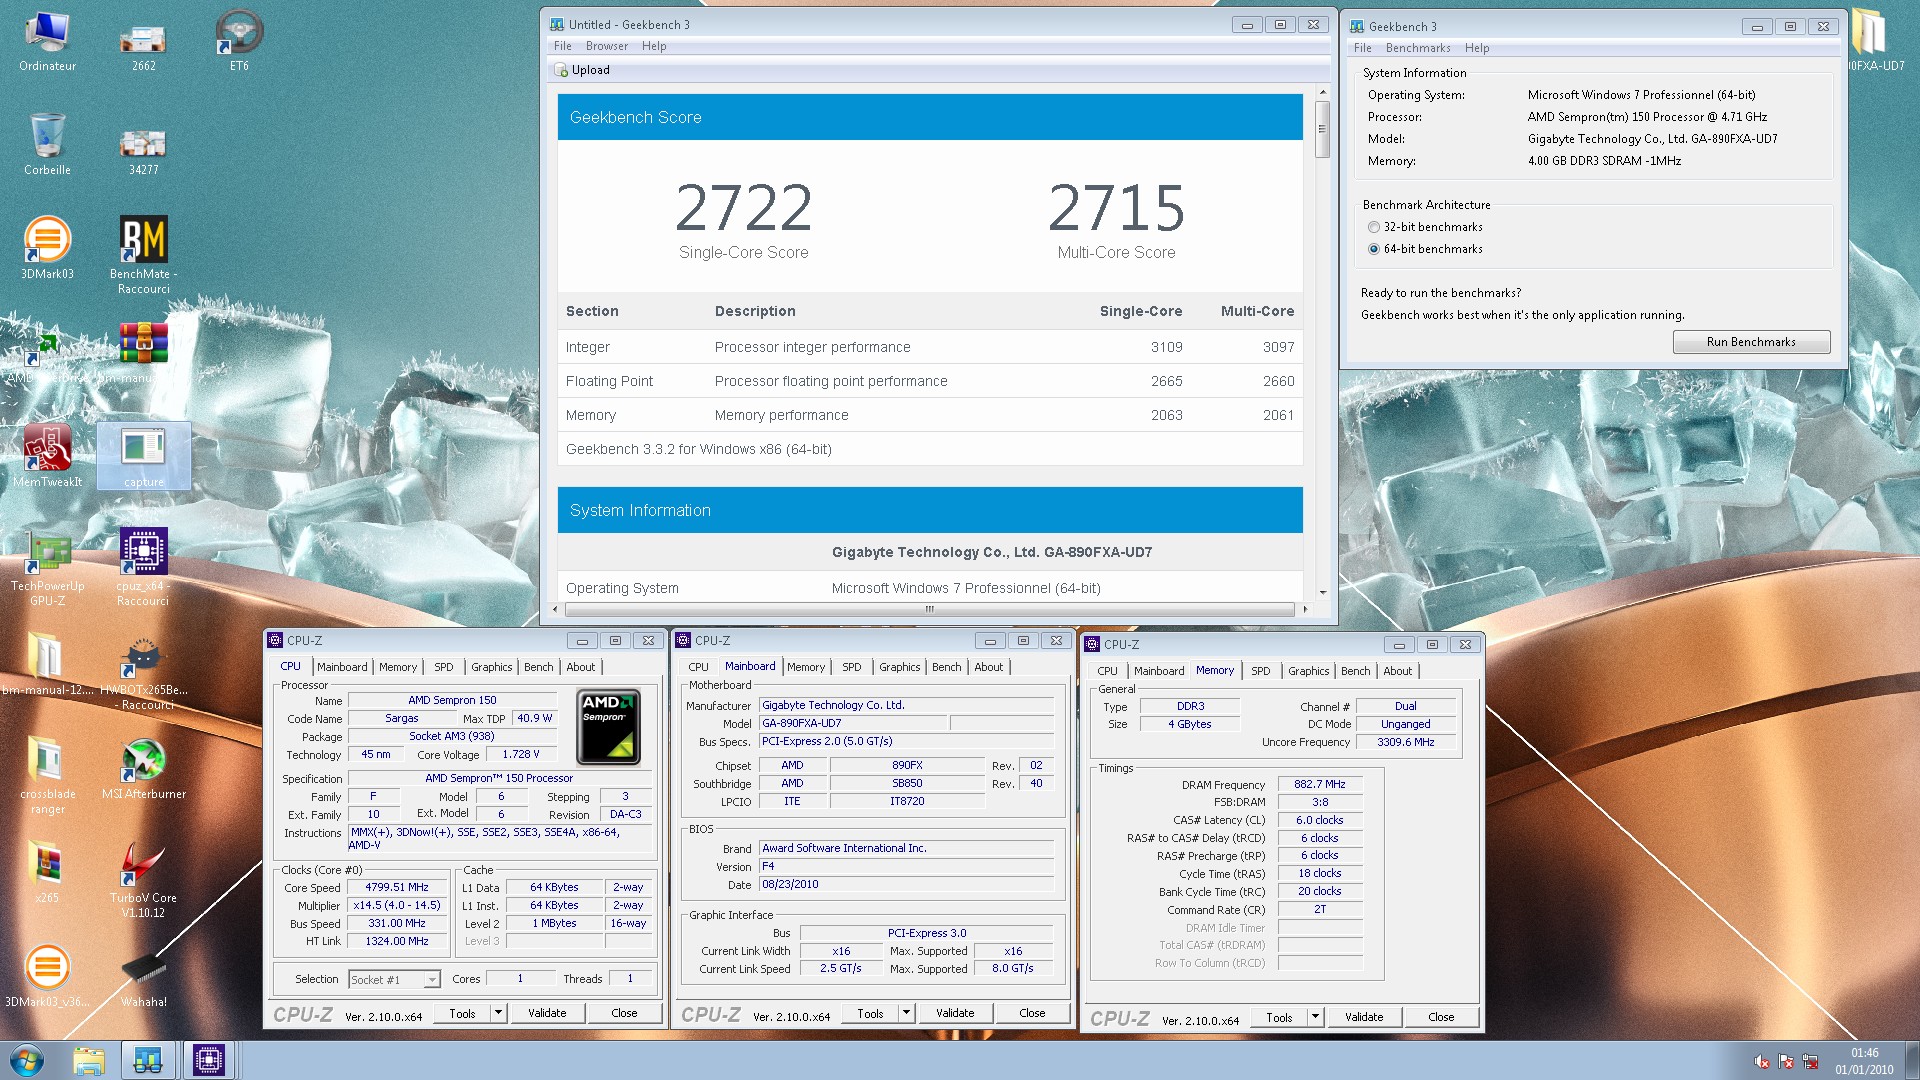Open the Windows Start orb

27,1060
